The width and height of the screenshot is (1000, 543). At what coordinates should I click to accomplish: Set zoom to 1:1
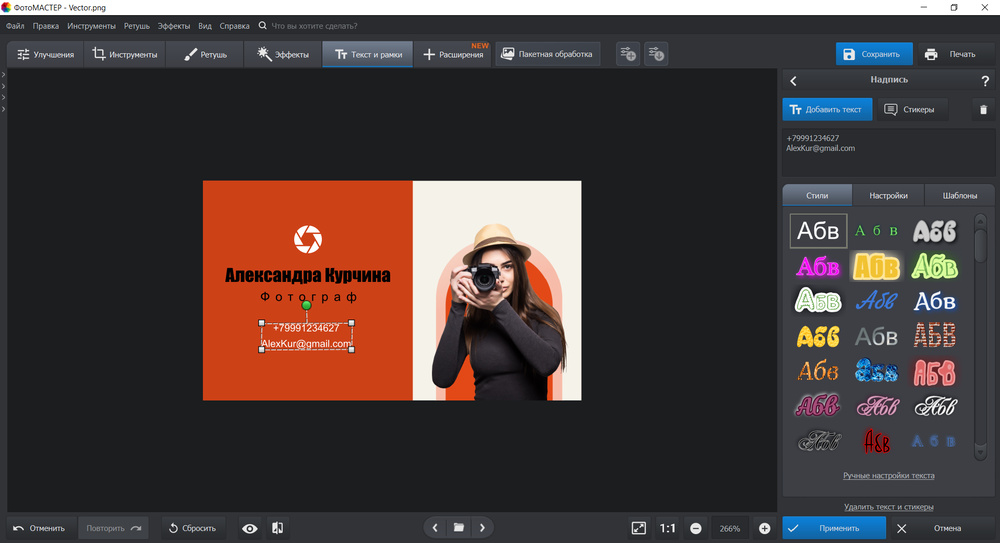(667, 528)
